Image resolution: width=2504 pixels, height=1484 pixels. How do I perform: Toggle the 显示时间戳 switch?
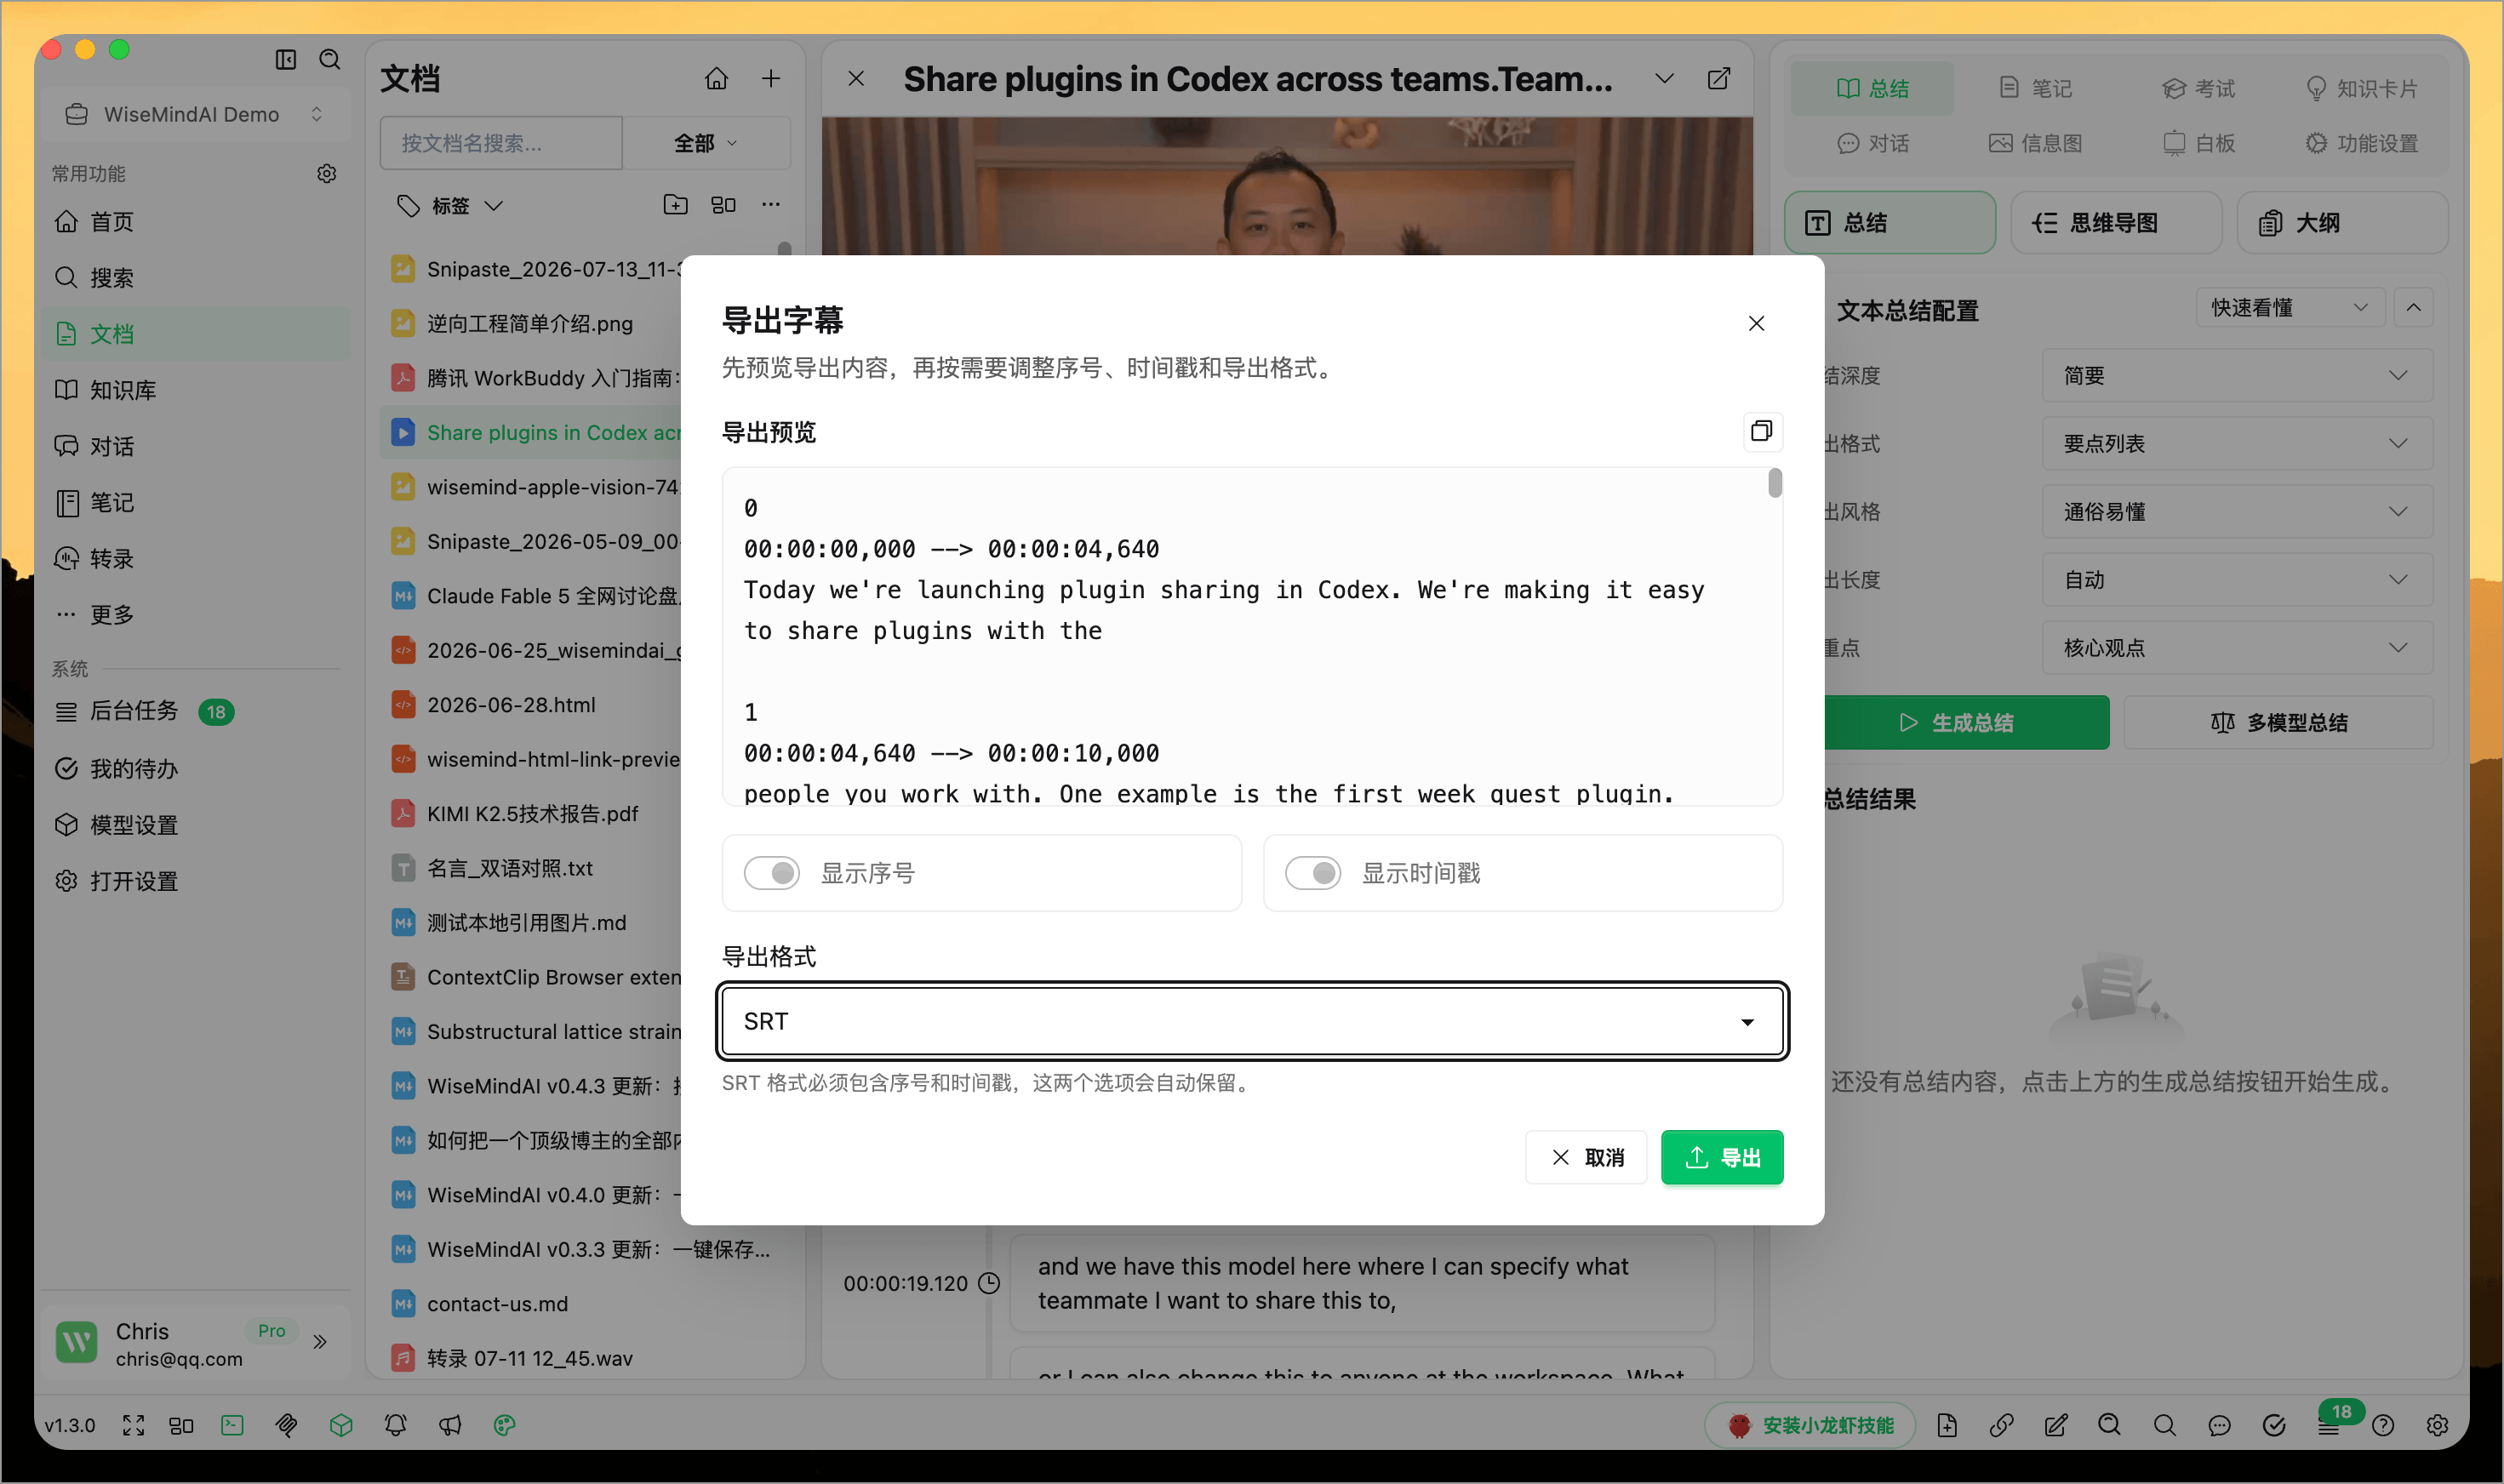tap(1313, 874)
